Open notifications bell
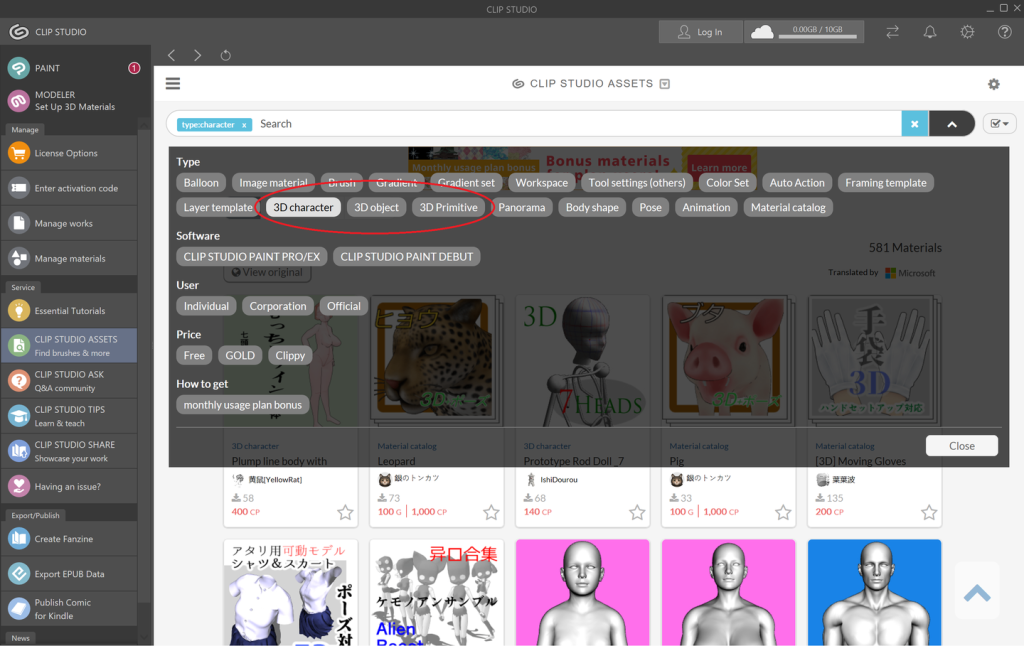1024x646 pixels. pos(930,31)
